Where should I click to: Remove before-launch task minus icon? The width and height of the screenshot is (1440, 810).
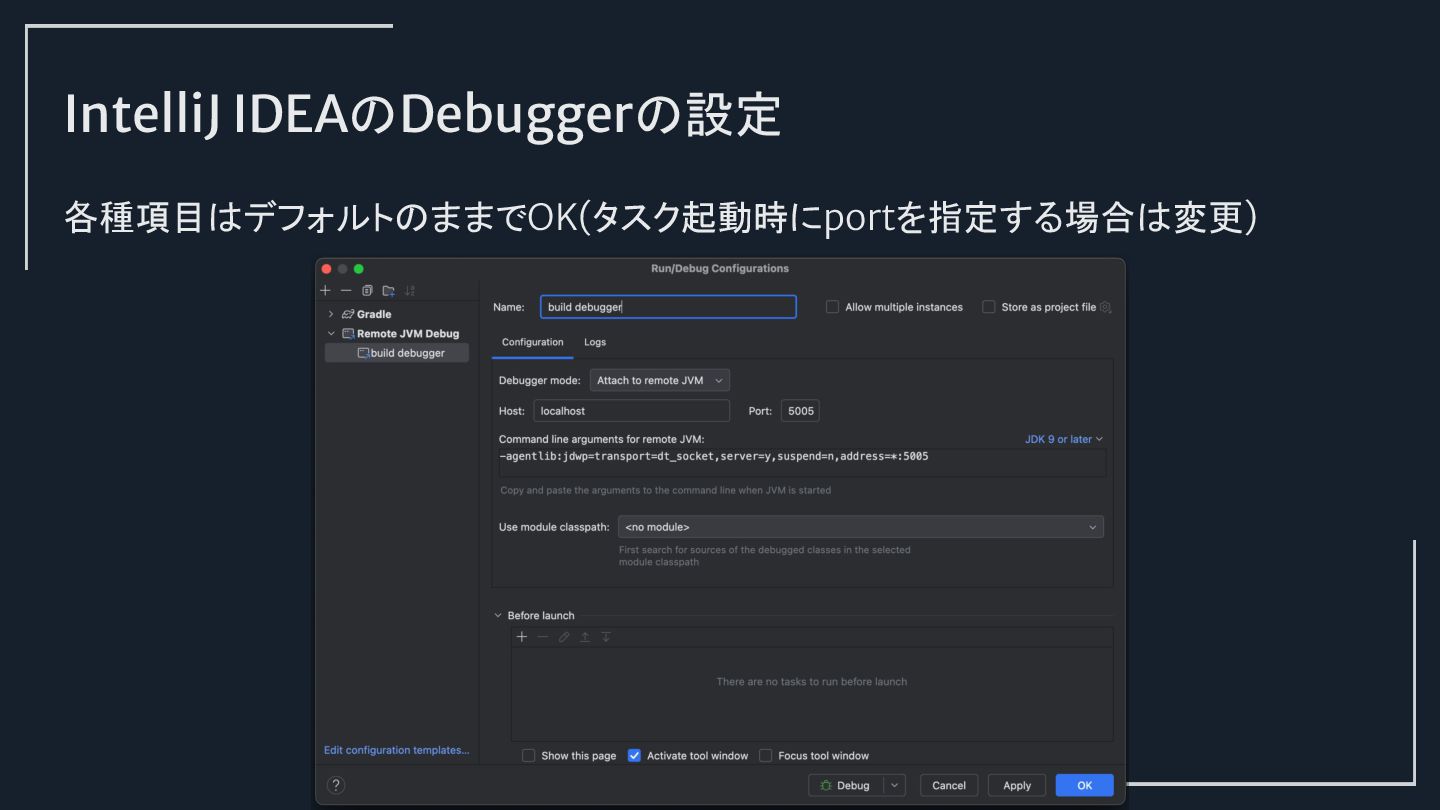coord(543,637)
